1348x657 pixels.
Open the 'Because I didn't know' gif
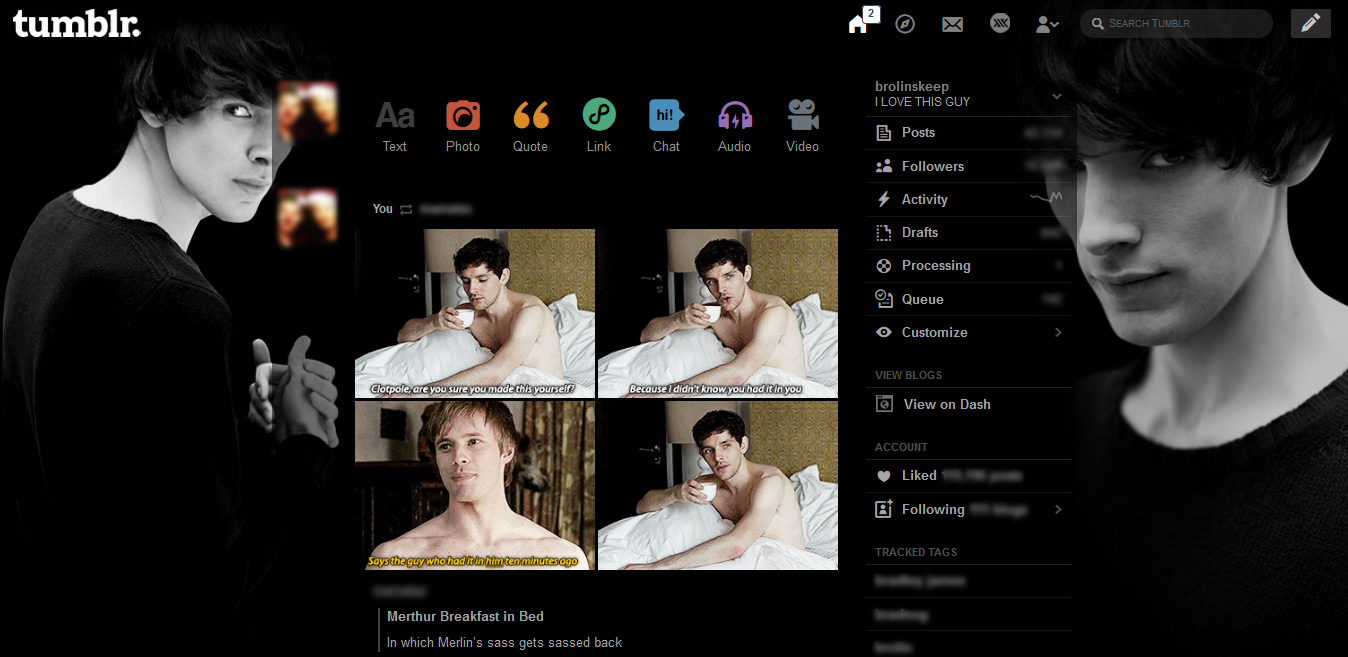[x=718, y=313]
